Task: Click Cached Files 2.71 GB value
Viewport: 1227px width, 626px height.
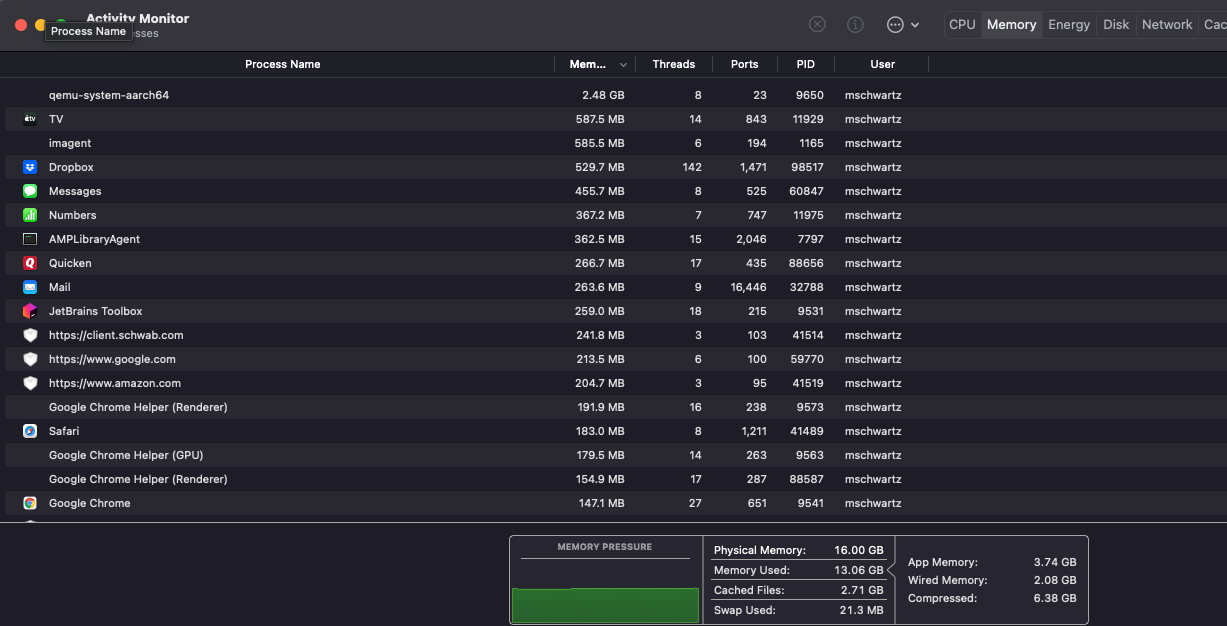Action: 862,590
